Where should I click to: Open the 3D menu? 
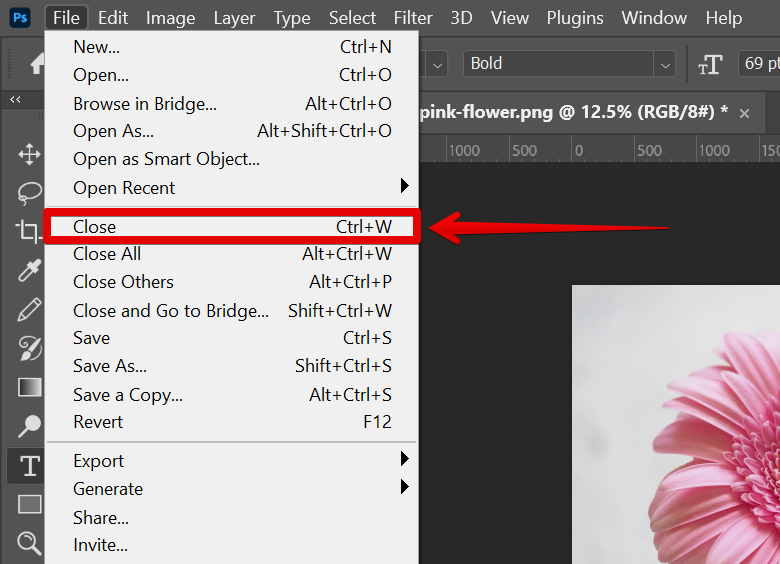pyautogui.click(x=461, y=18)
